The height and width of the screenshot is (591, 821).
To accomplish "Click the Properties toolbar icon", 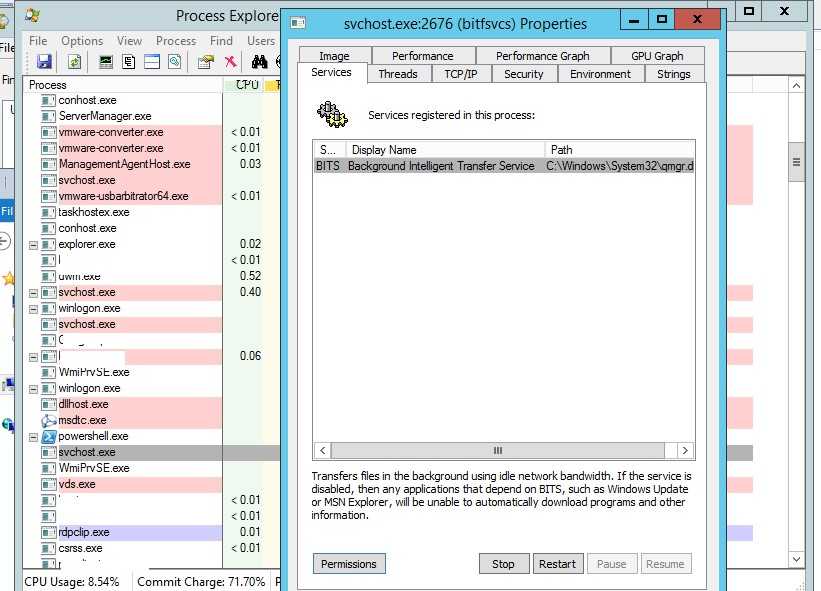I will pyautogui.click(x=205, y=62).
